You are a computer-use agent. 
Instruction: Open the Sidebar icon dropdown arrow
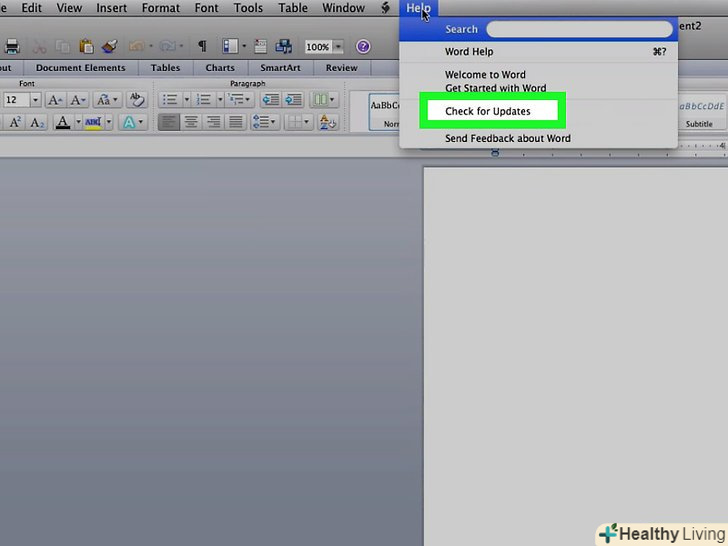[x=244, y=46]
